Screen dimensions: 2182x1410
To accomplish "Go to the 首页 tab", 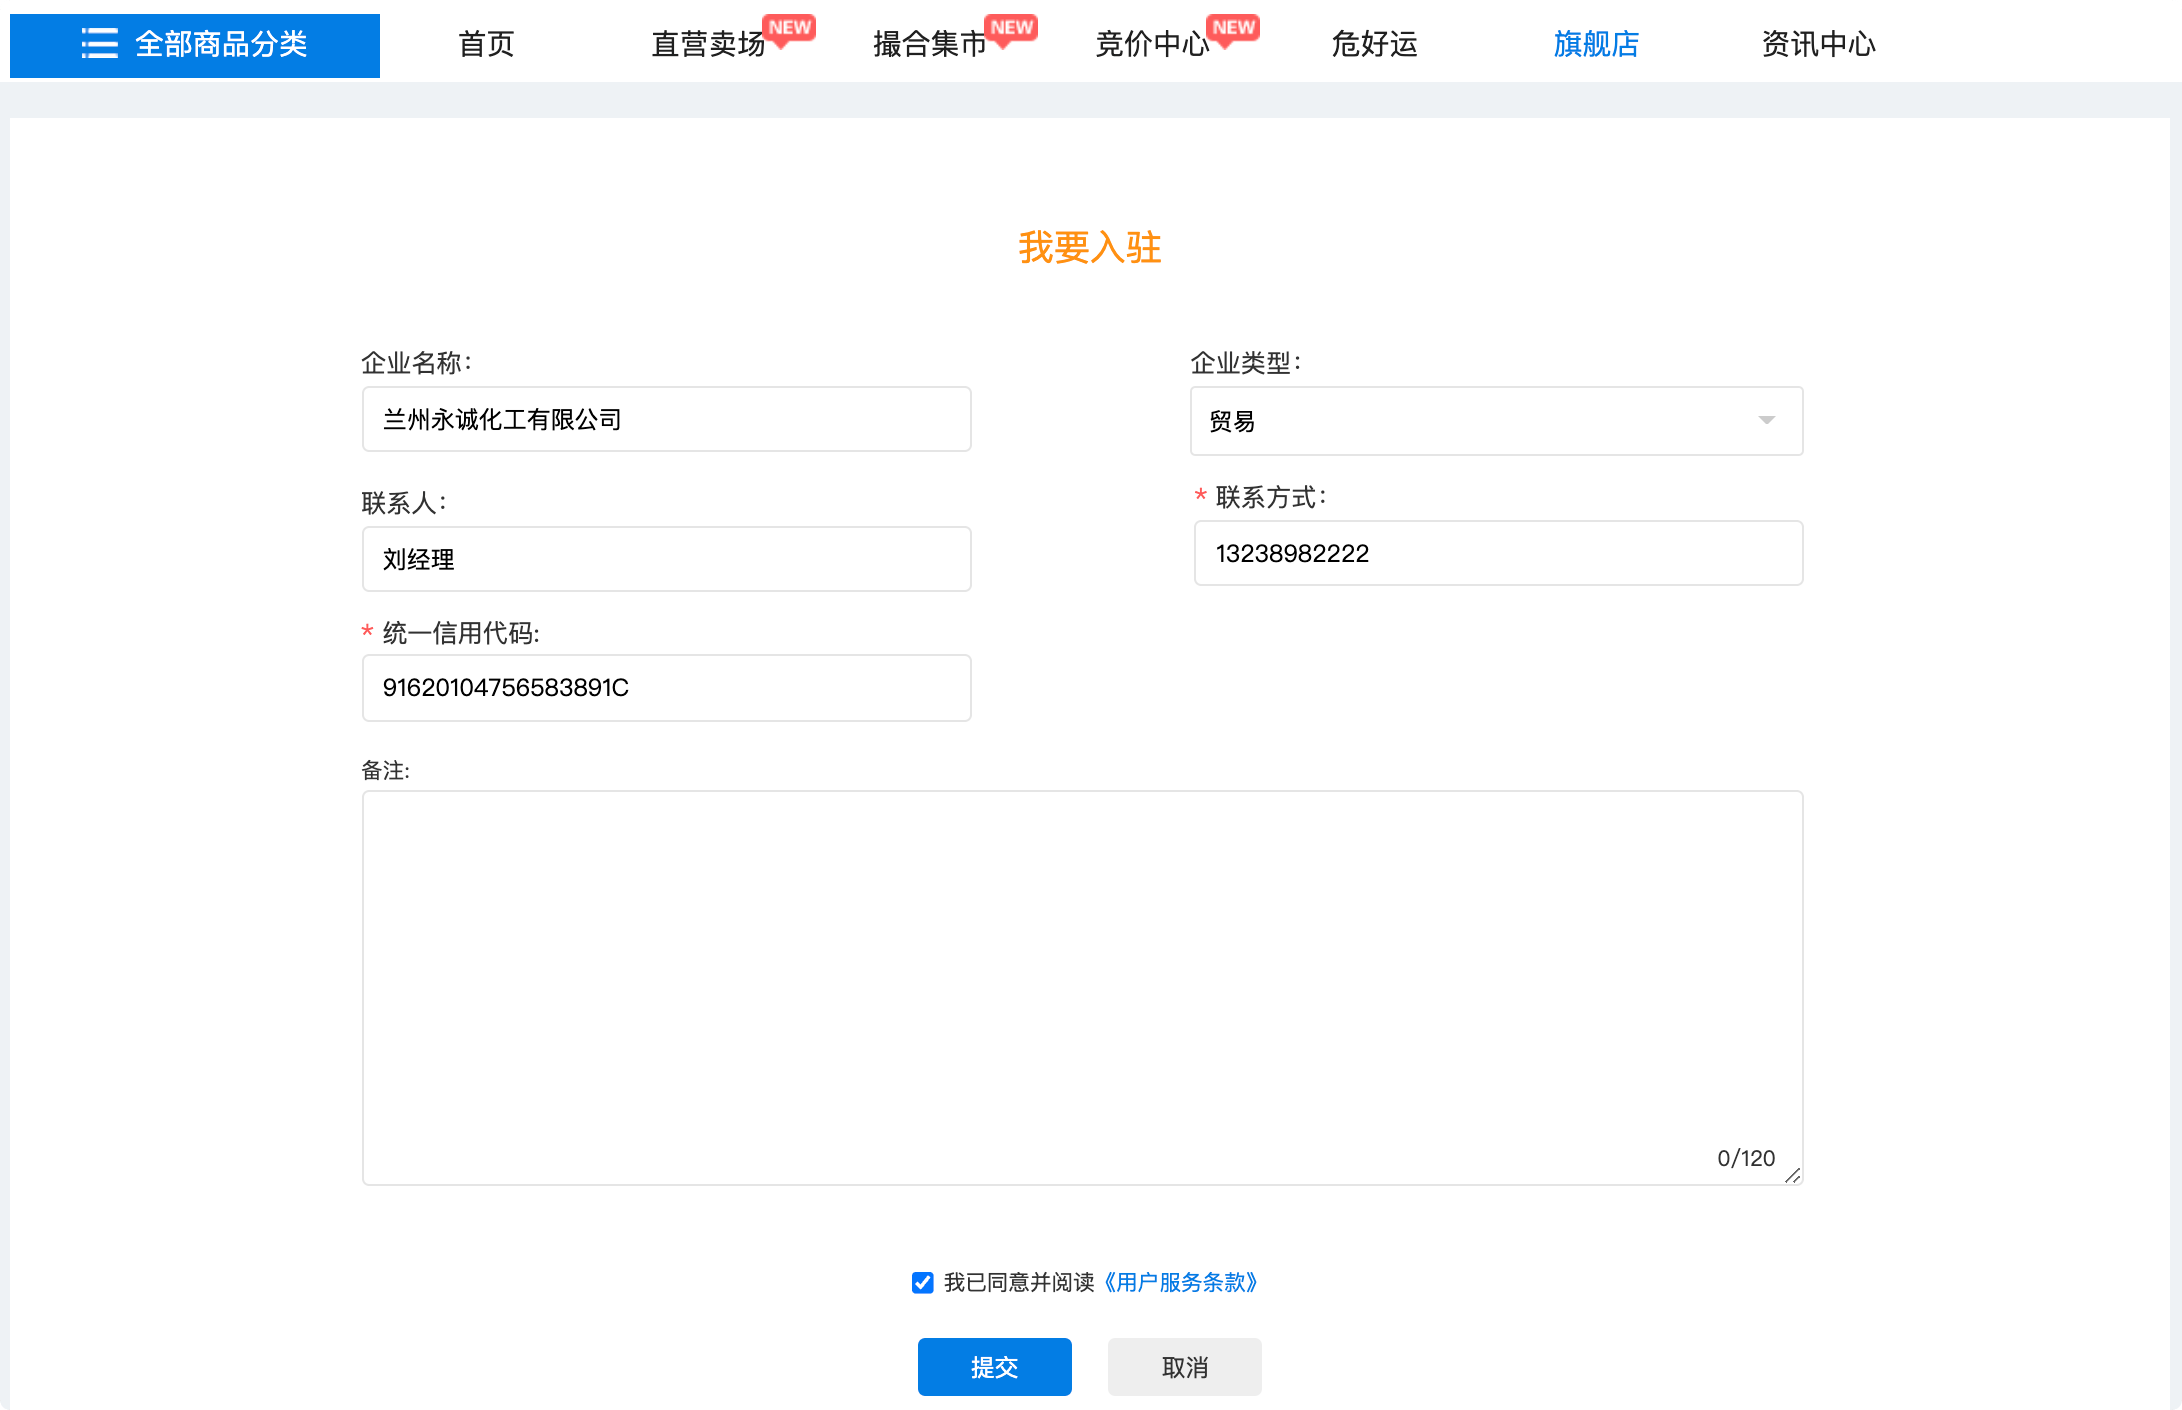I will click(x=486, y=44).
